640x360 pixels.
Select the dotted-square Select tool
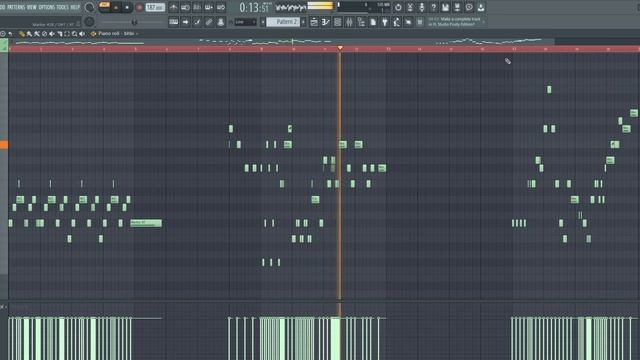[67, 33]
